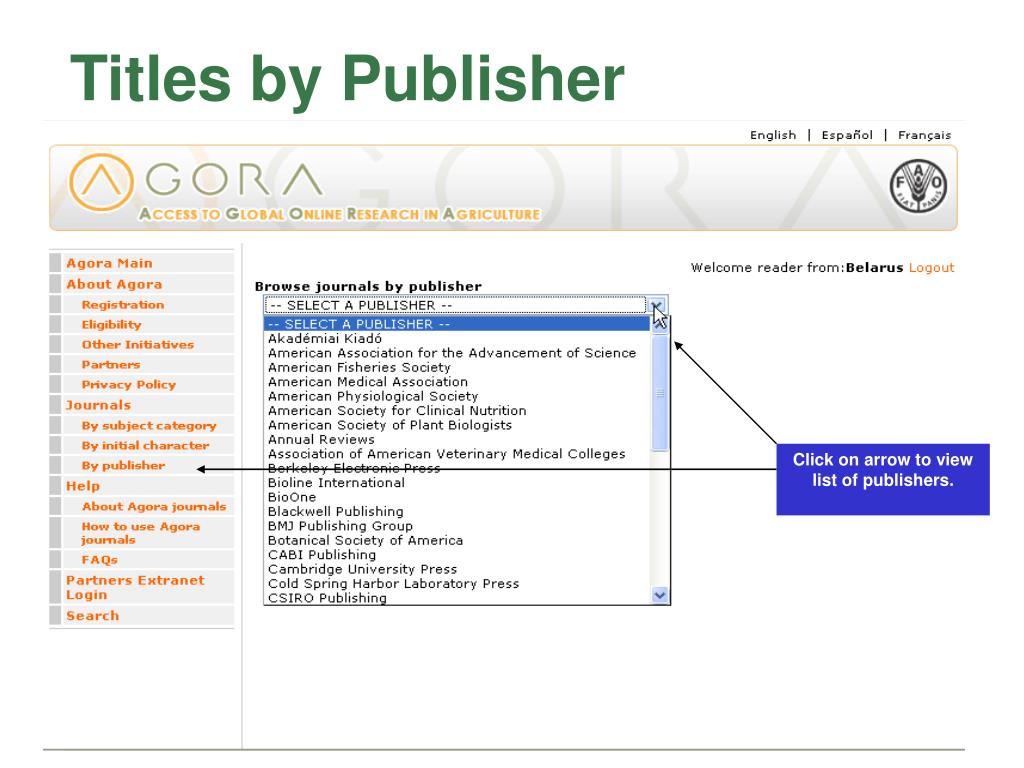Switch language to Français
Viewport: 1024px width, 768px height.
pyautogui.click(x=924, y=135)
